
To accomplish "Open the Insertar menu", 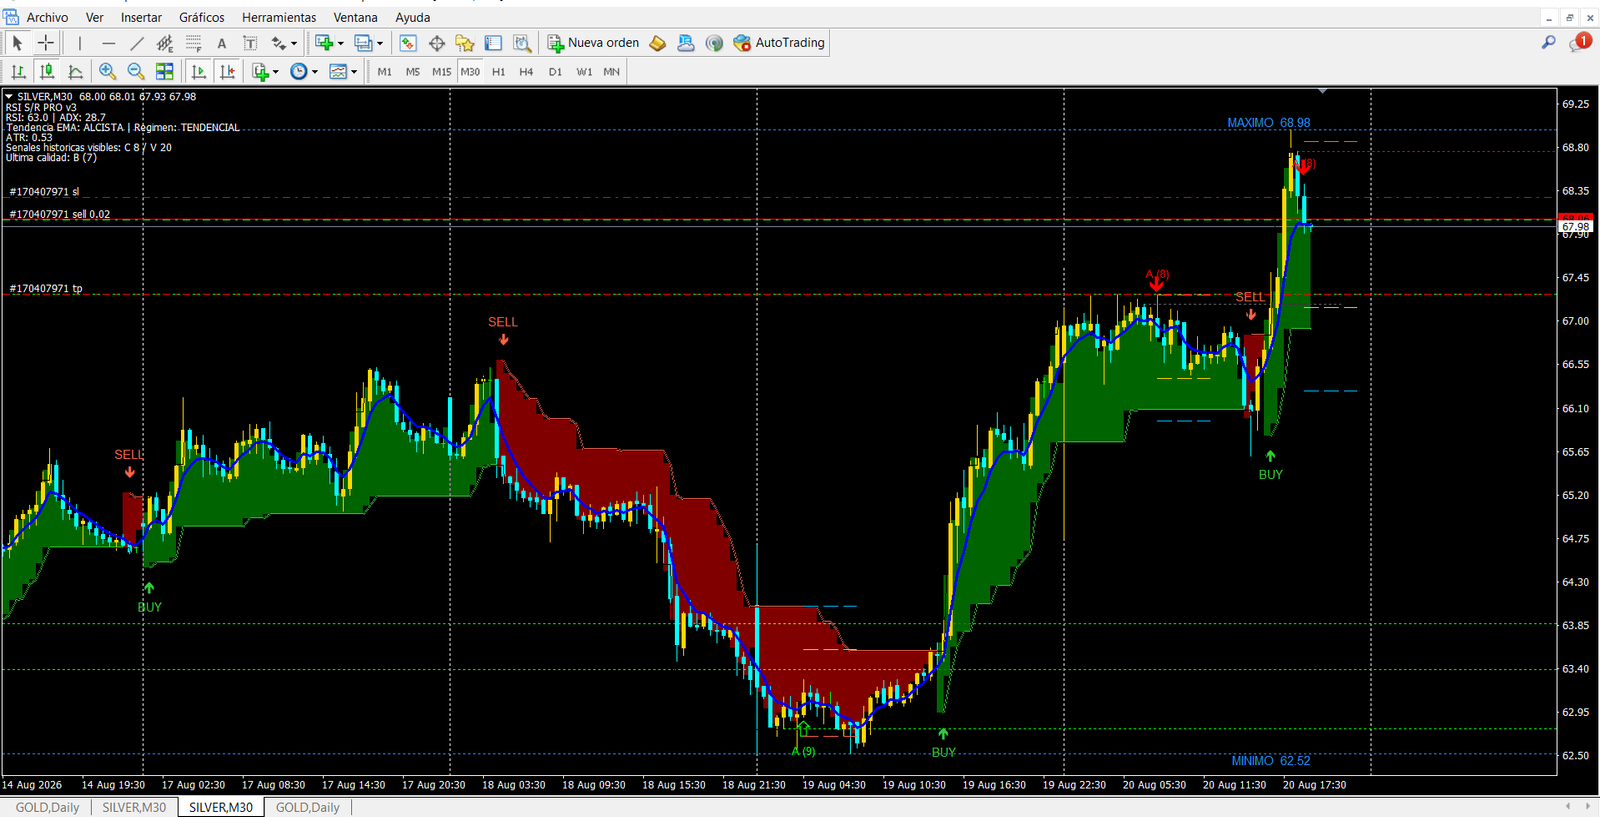I will coord(141,17).
